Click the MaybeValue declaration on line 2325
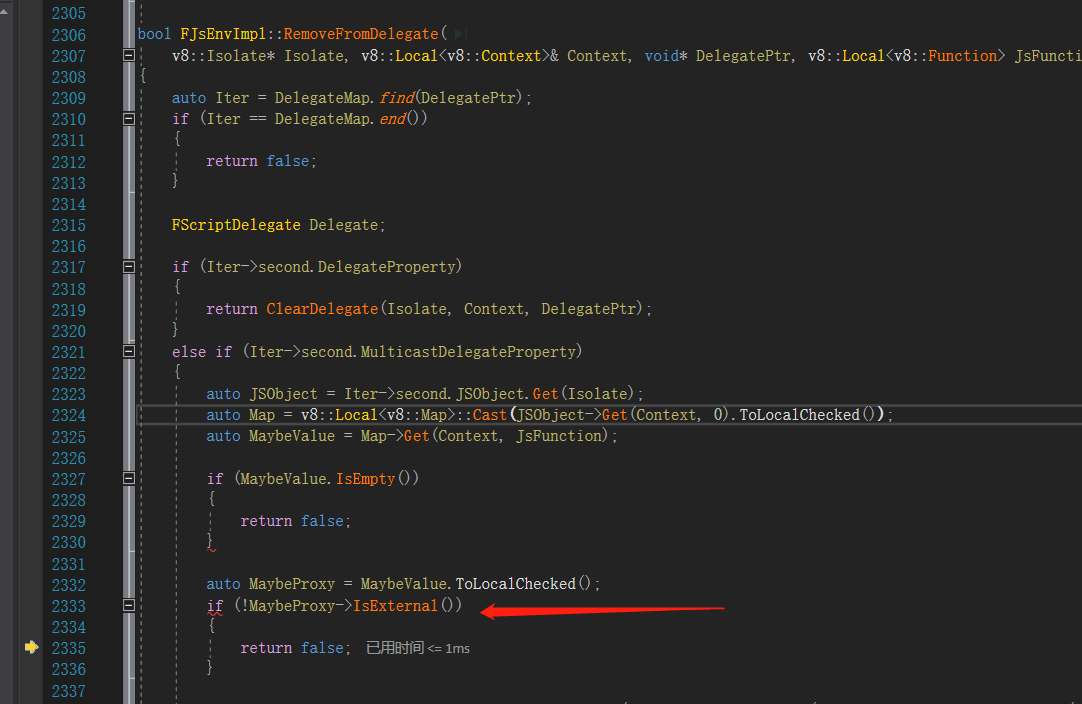Screen dimensions: 1082x704 pyautogui.click(x=292, y=436)
